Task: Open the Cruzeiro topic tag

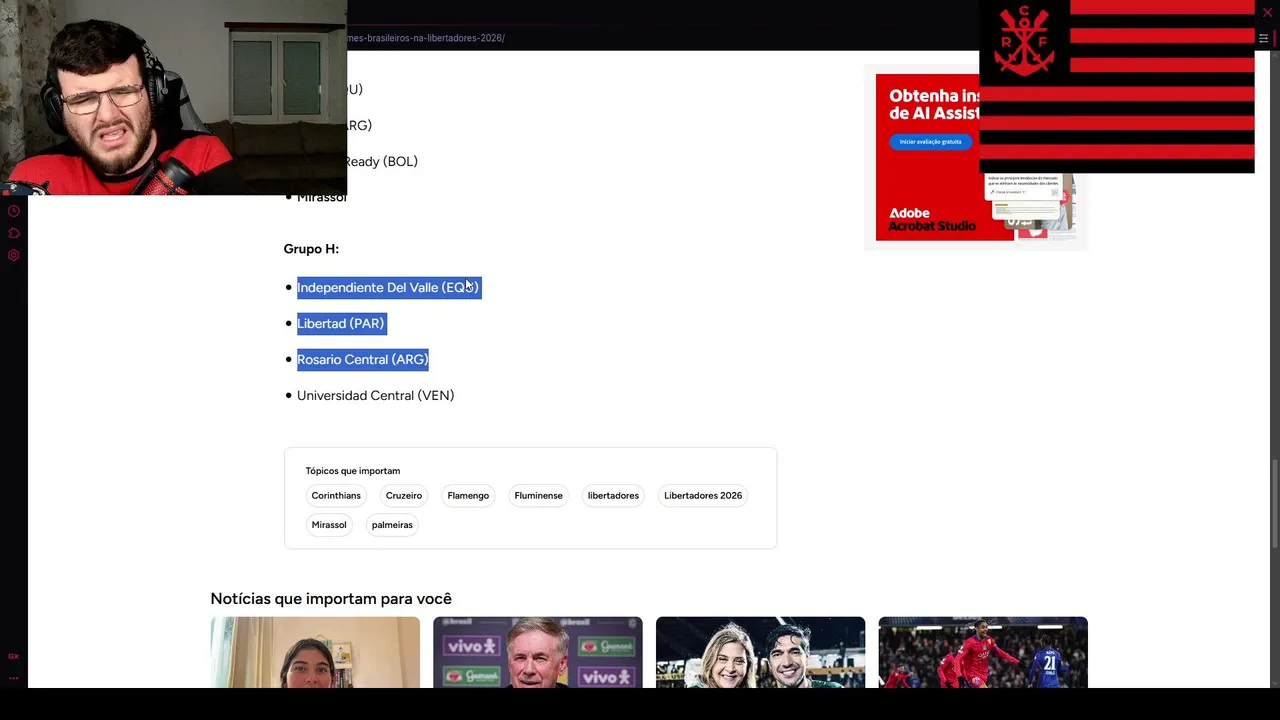Action: click(404, 496)
